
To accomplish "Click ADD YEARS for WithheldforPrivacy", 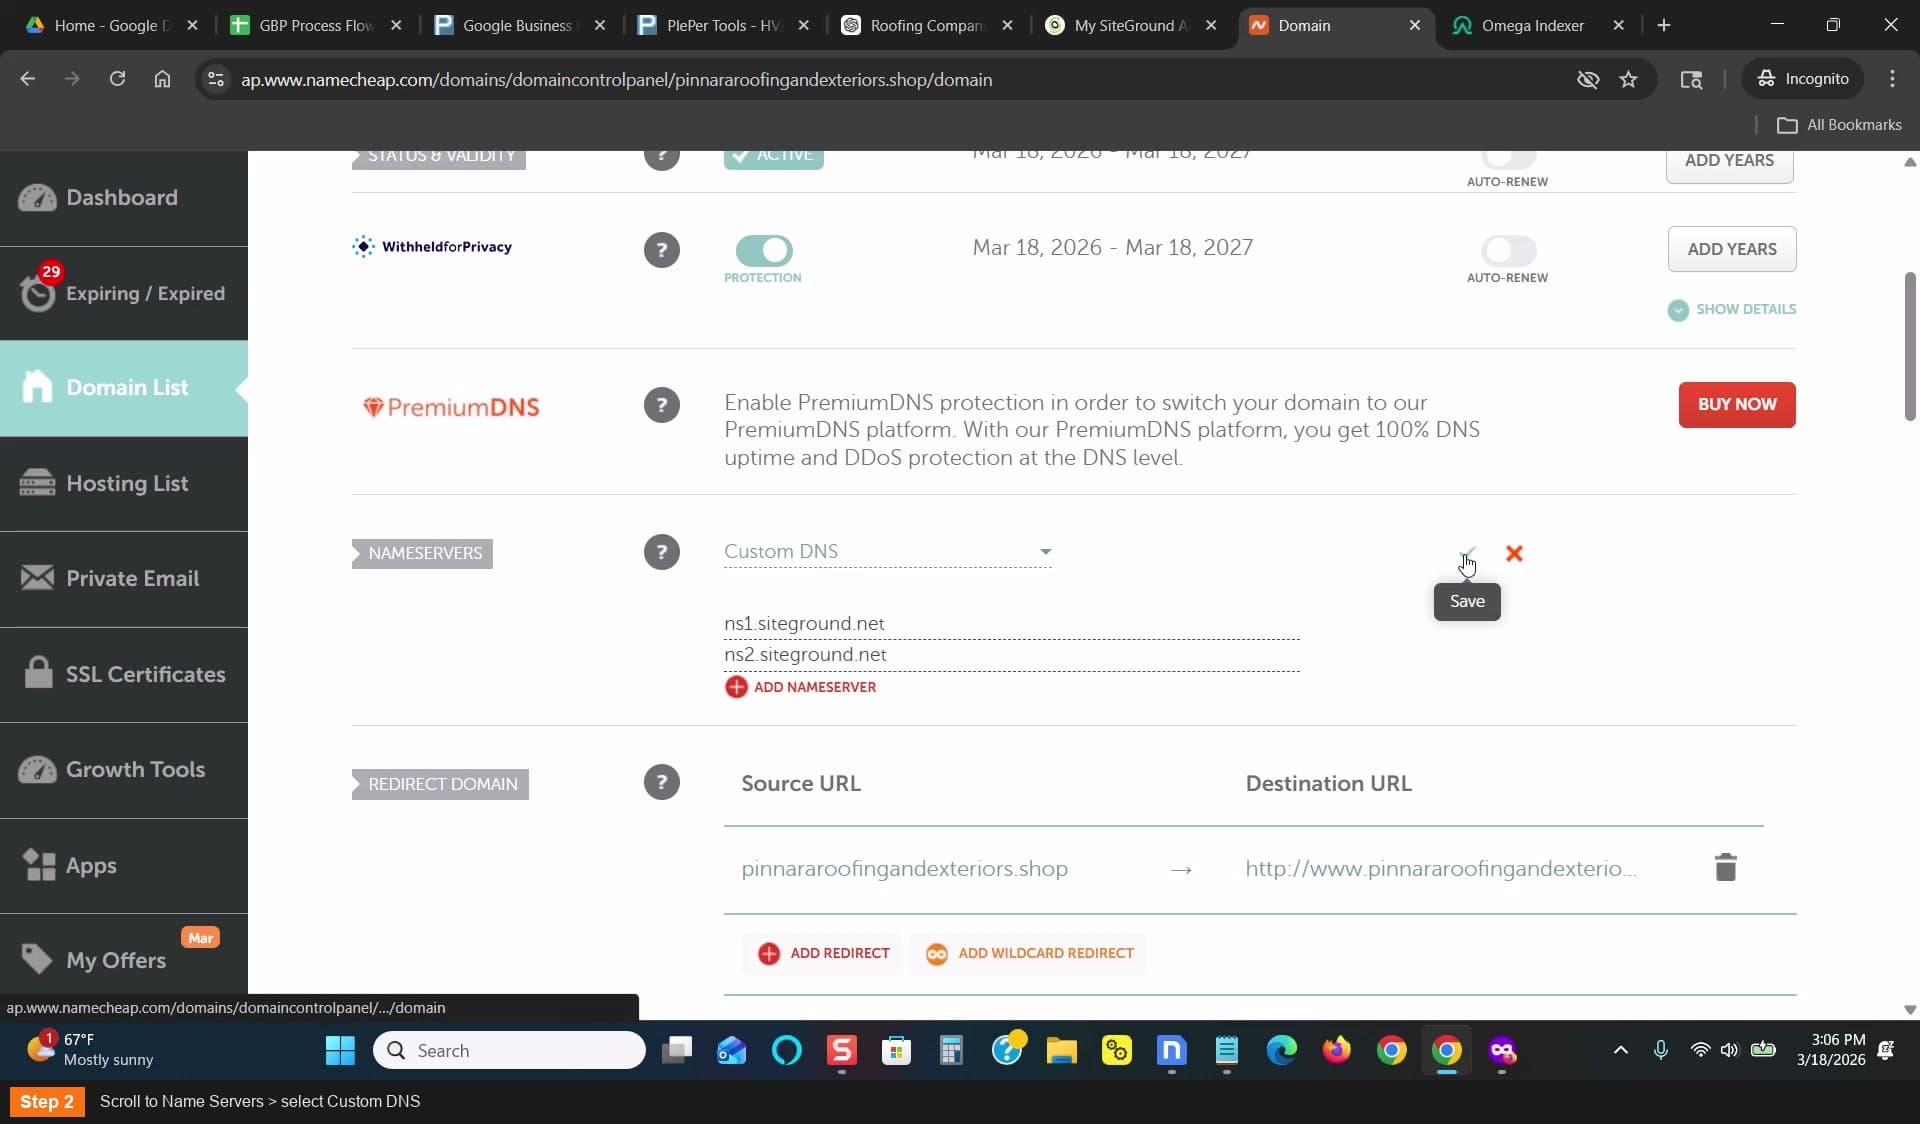I will pyautogui.click(x=1732, y=249).
